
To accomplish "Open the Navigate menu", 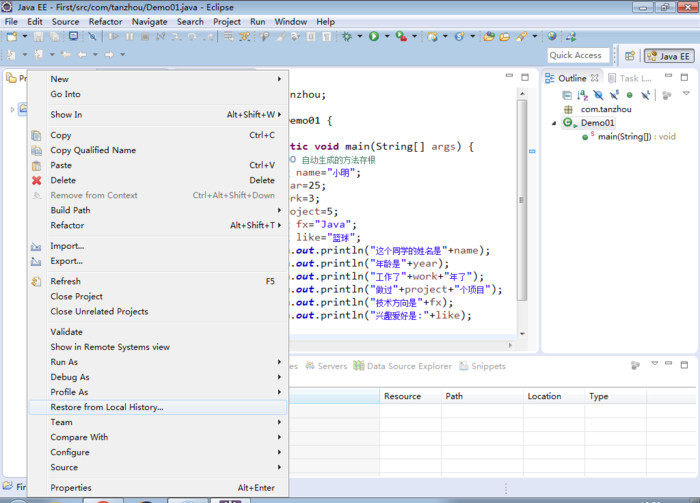I will tap(150, 21).
